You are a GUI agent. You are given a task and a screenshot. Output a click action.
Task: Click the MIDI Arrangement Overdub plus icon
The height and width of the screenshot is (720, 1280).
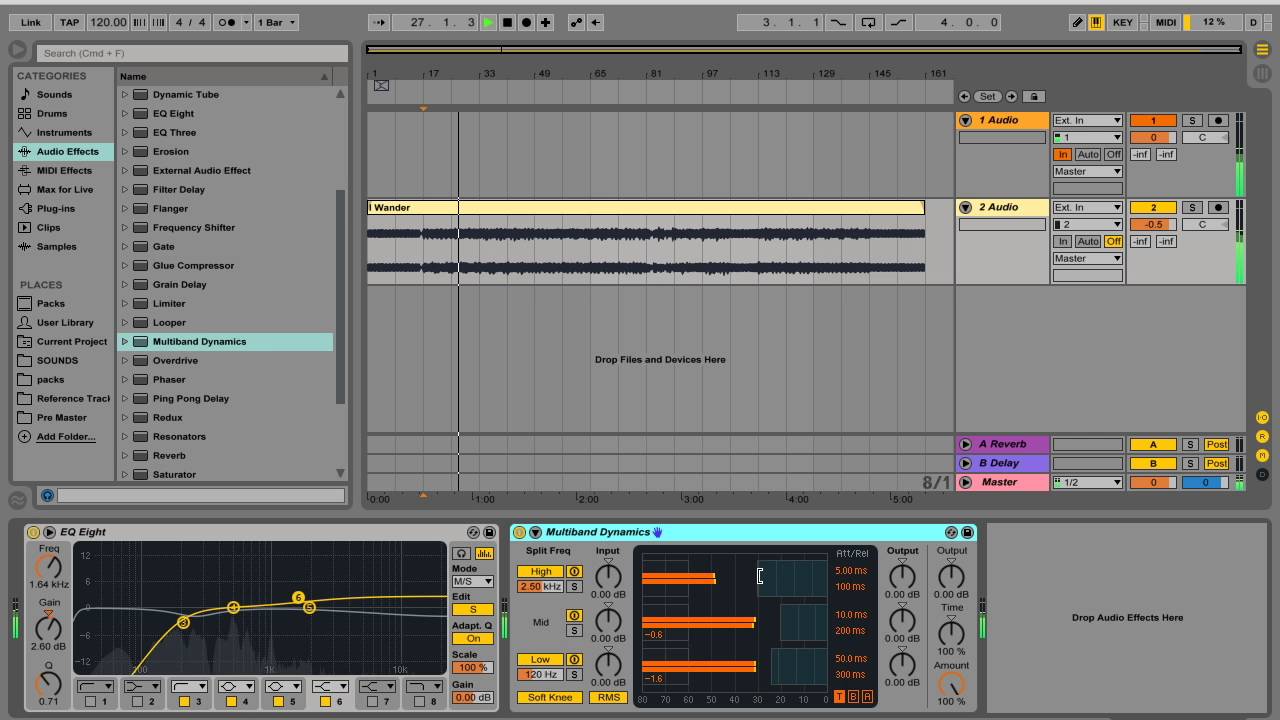(545, 22)
